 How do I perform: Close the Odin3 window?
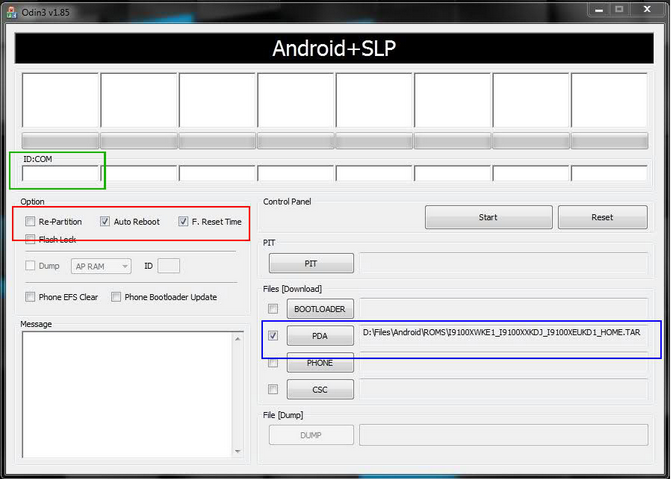[x=647, y=9]
